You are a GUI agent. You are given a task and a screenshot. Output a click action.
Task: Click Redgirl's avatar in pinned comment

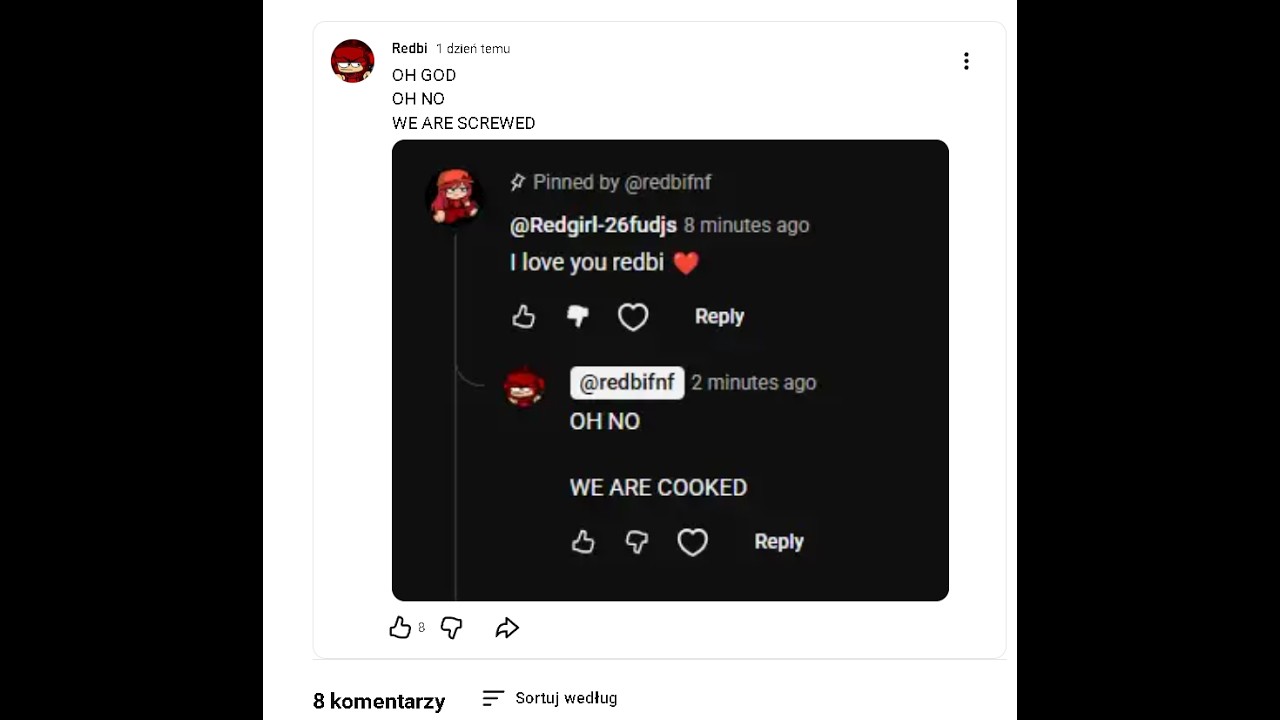(455, 195)
